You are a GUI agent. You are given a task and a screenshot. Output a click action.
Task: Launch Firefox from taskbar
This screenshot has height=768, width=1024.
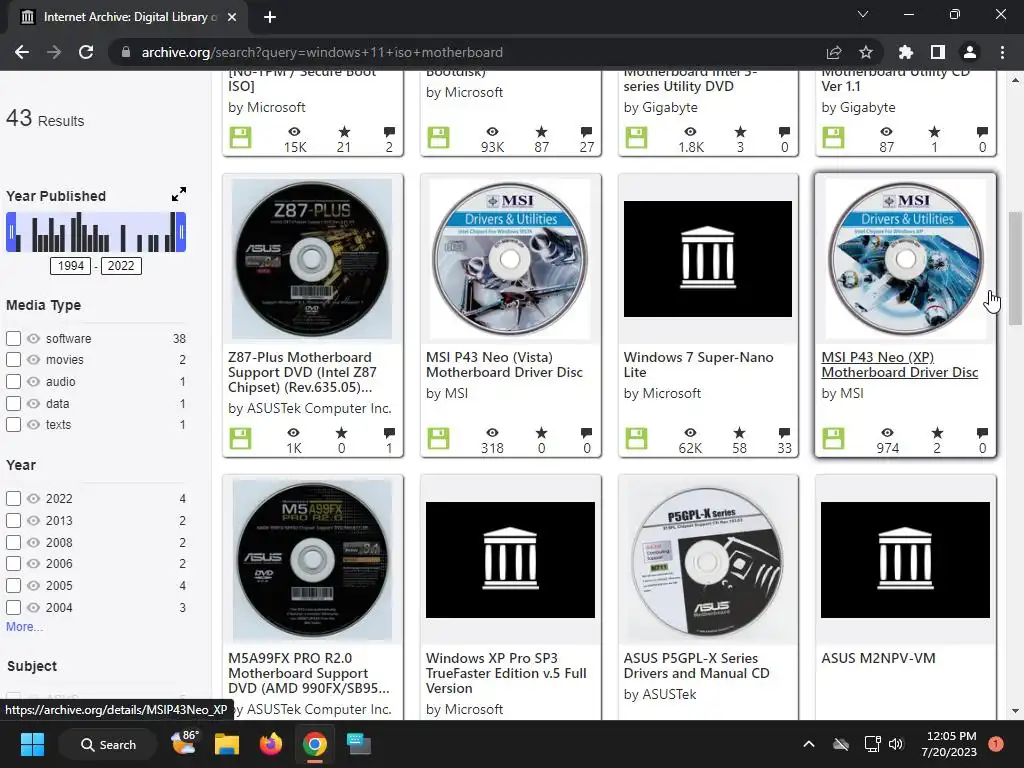(x=270, y=744)
